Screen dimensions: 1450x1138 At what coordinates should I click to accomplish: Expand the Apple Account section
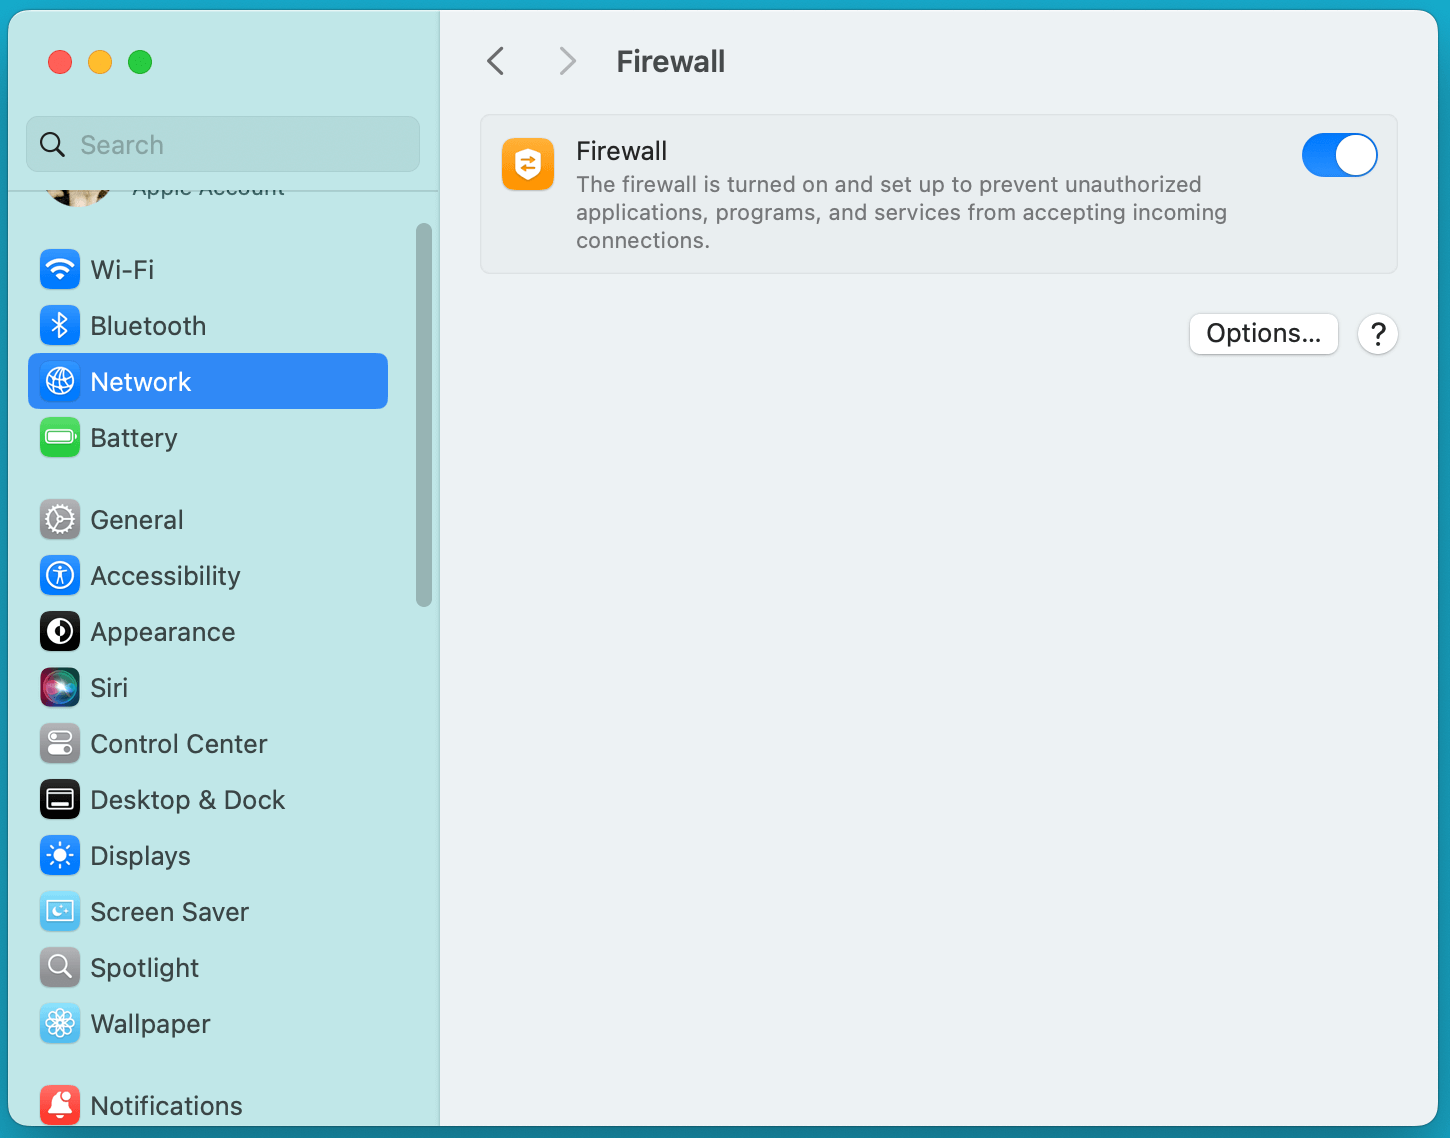[207, 188]
